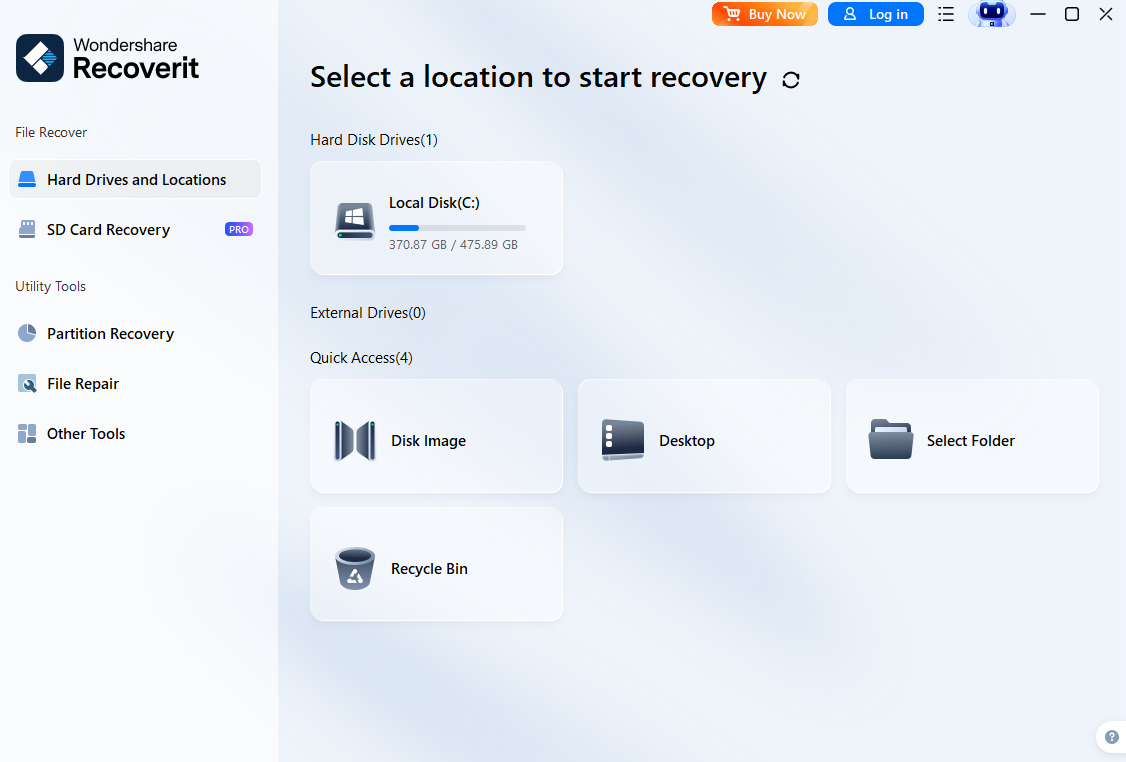This screenshot has height=762, width=1126.
Task: Click the Disk Image icon
Action: 355,440
